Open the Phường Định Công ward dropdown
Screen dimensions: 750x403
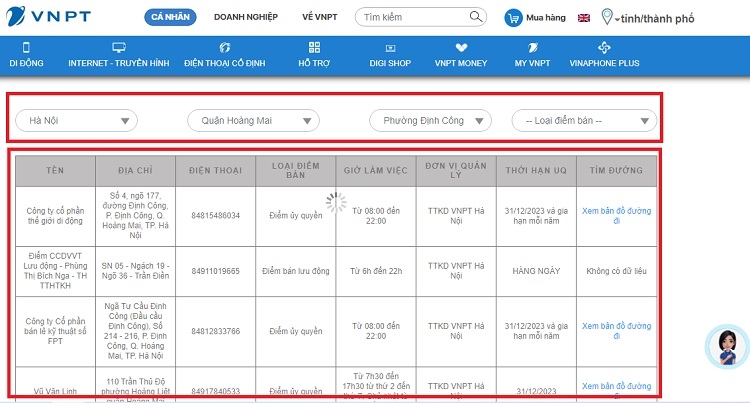pyautogui.click(x=430, y=120)
